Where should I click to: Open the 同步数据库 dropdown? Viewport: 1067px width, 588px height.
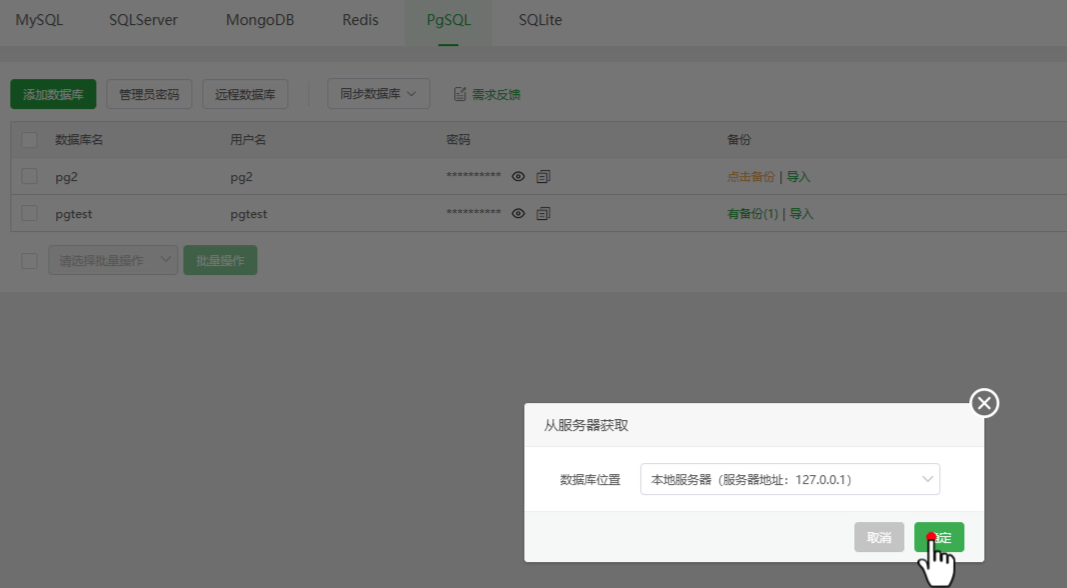click(378, 94)
